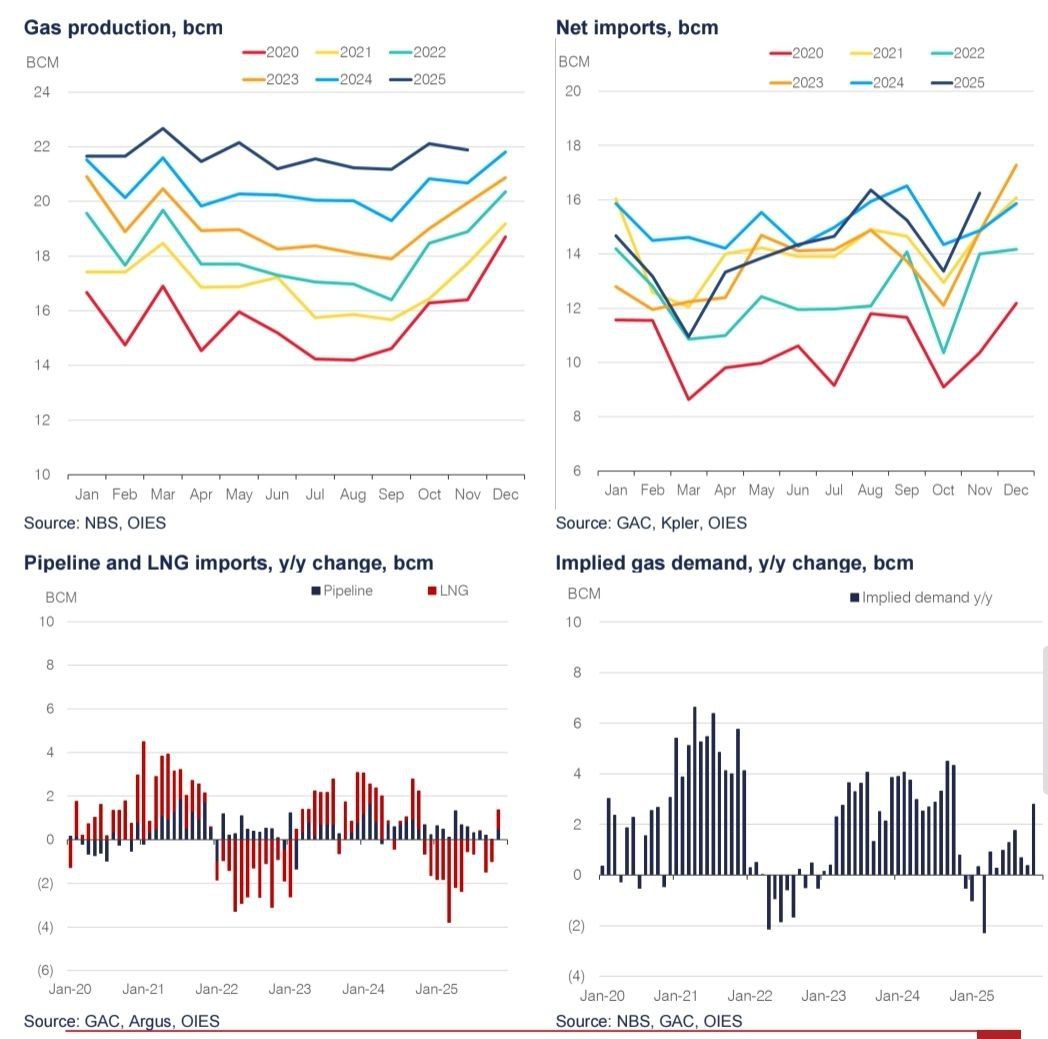Click the Jan-25 label on the Pipeline and LNG chart
Screen dimensions: 1048x1039
(x=436, y=989)
